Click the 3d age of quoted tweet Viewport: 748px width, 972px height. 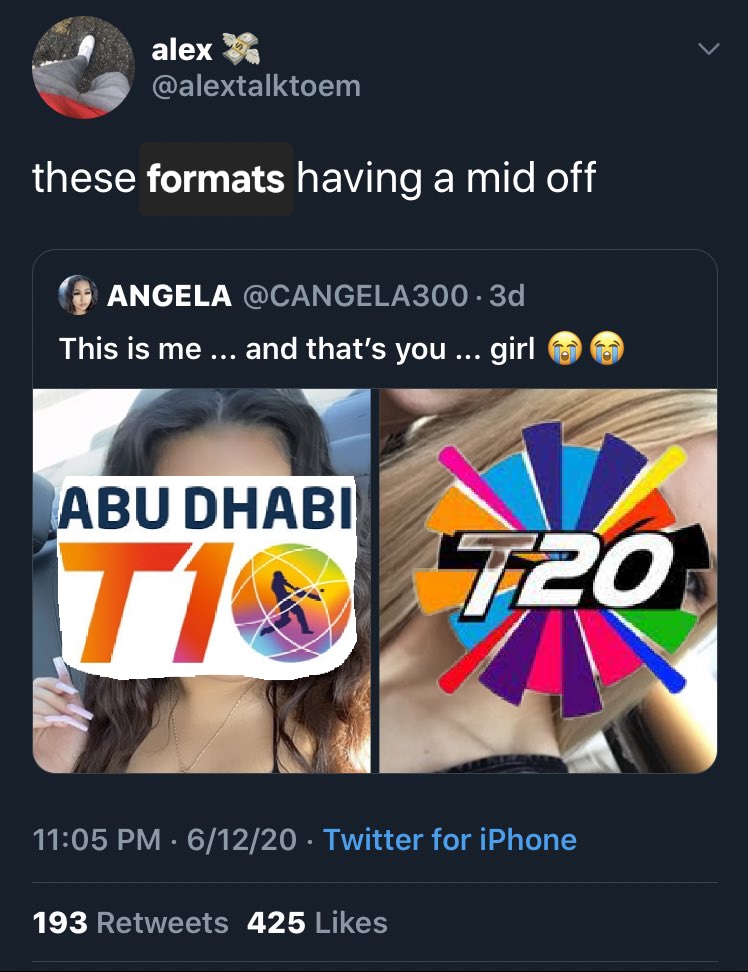point(506,296)
